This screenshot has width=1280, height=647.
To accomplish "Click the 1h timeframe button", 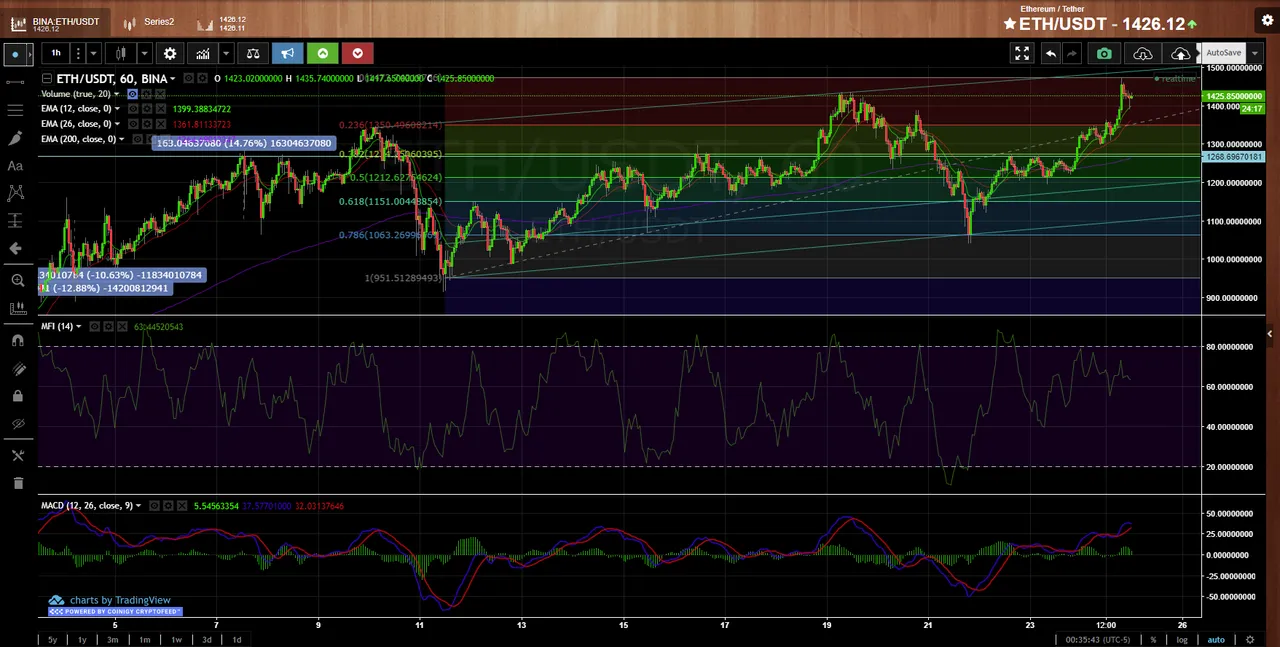I will [56, 53].
